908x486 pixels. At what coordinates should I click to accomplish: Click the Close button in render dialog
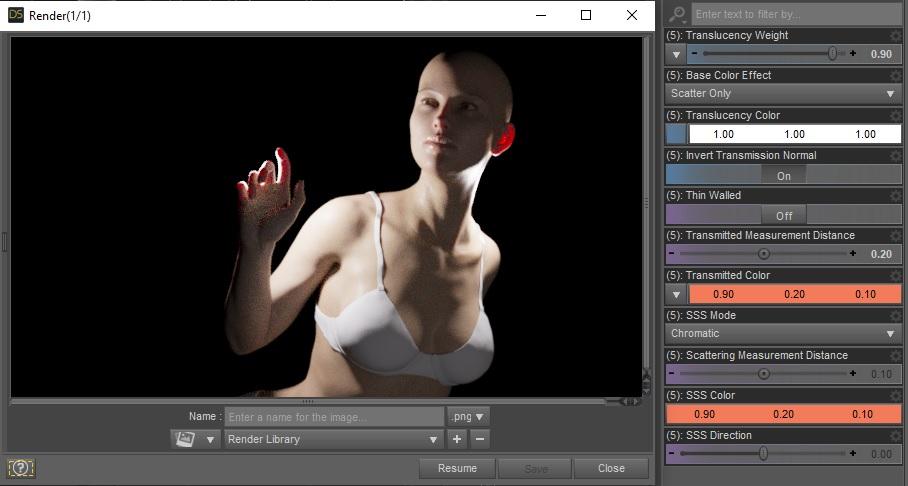pyautogui.click(x=611, y=468)
